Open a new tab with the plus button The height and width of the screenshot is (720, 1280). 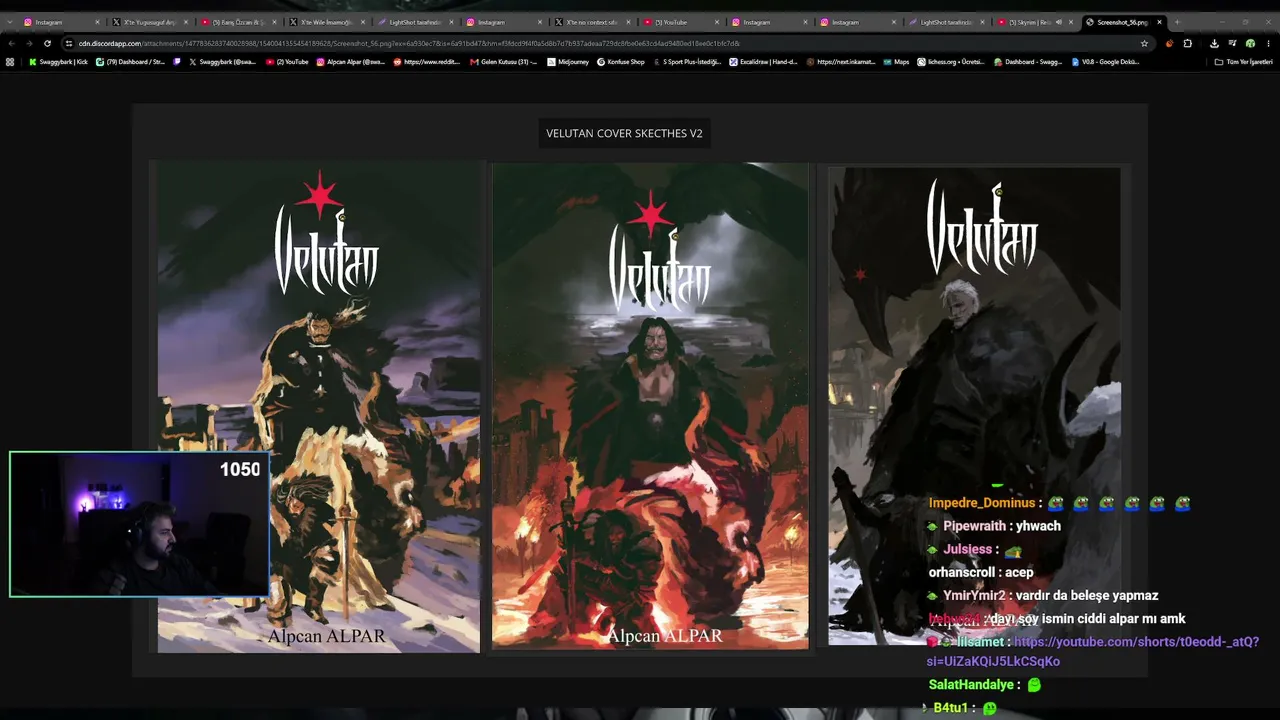tap(1176, 22)
